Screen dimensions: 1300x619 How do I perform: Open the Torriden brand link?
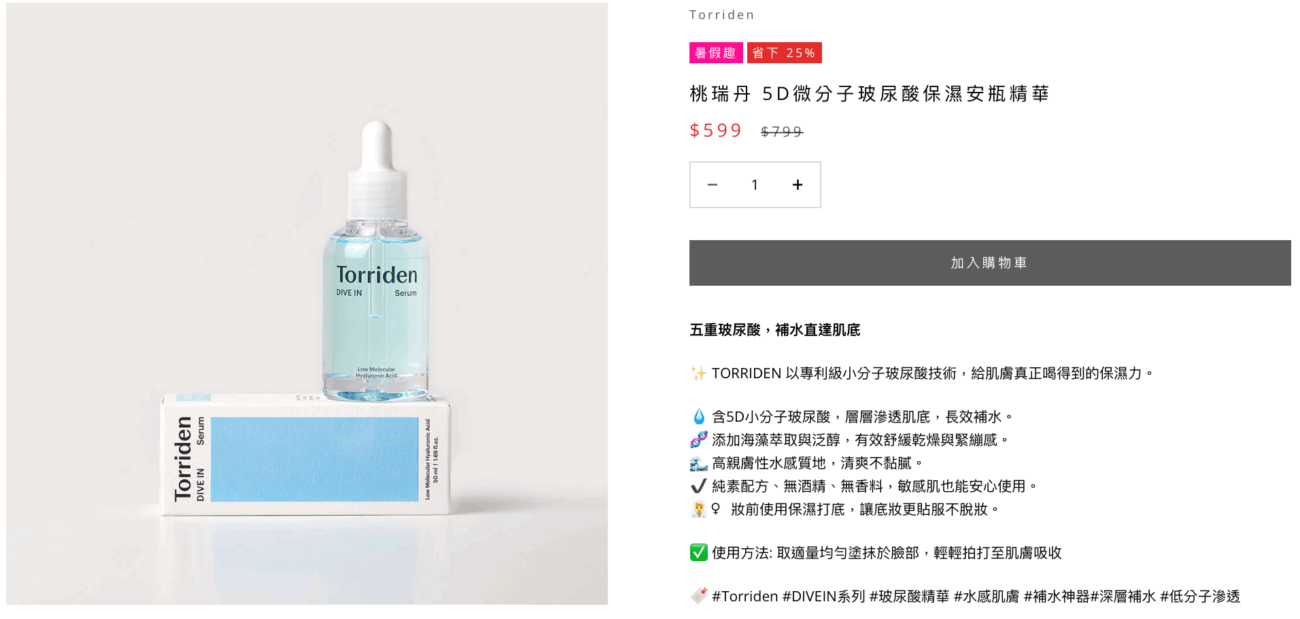[722, 15]
